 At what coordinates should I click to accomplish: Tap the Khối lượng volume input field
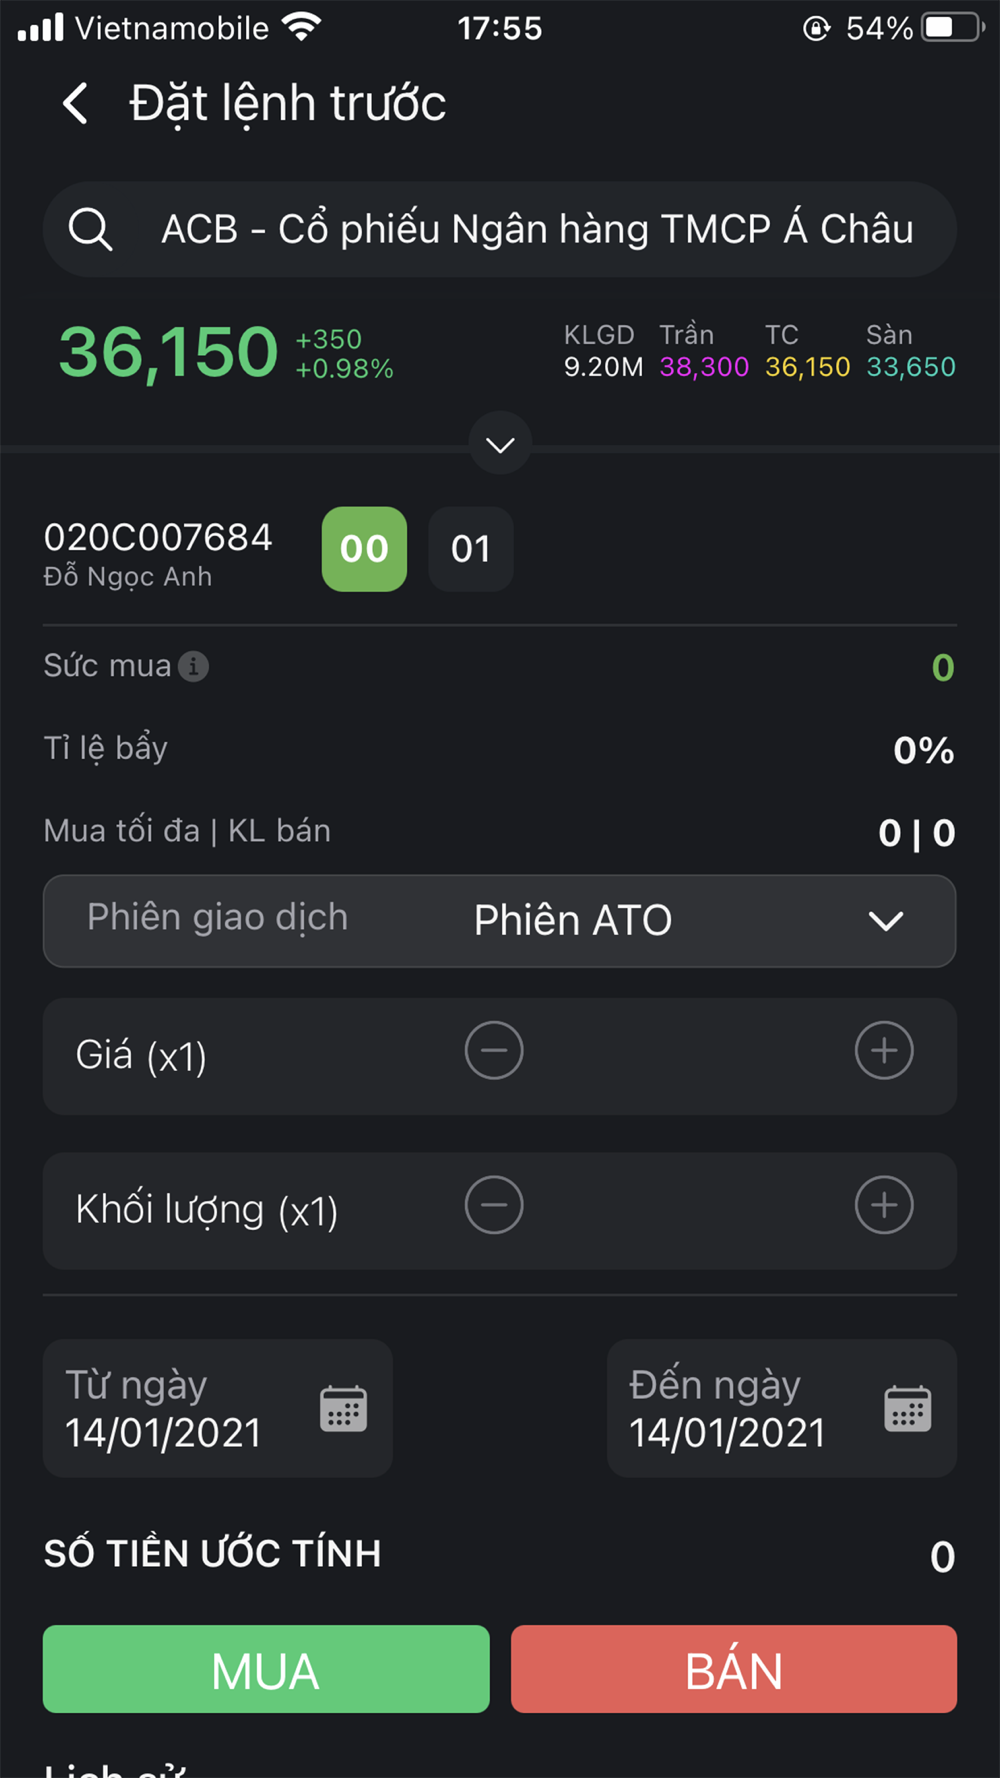(688, 1209)
